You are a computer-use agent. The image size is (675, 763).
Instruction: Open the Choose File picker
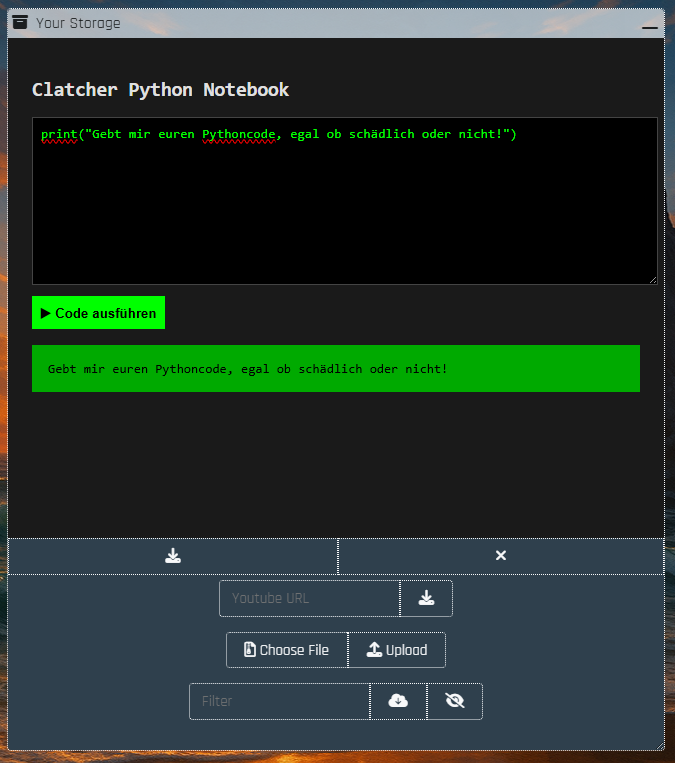pyautogui.click(x=287, y=650)
